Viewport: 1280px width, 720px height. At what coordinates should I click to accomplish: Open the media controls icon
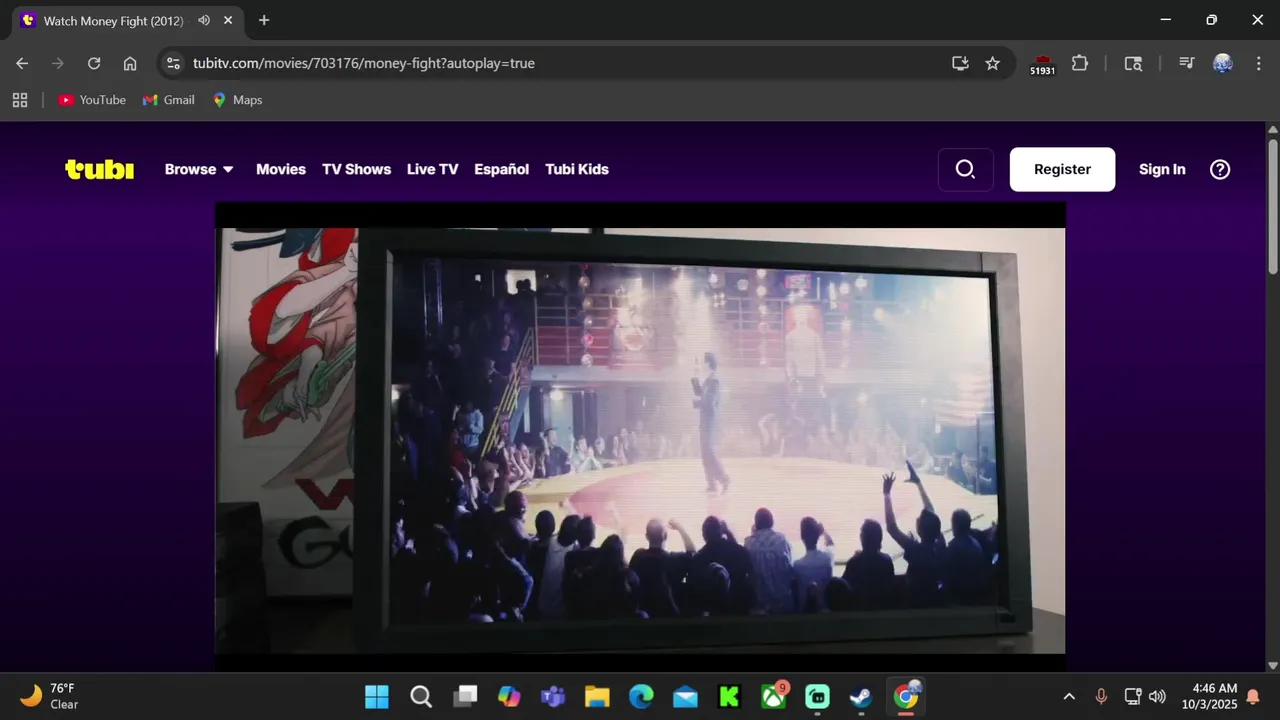coord(1186,63)
